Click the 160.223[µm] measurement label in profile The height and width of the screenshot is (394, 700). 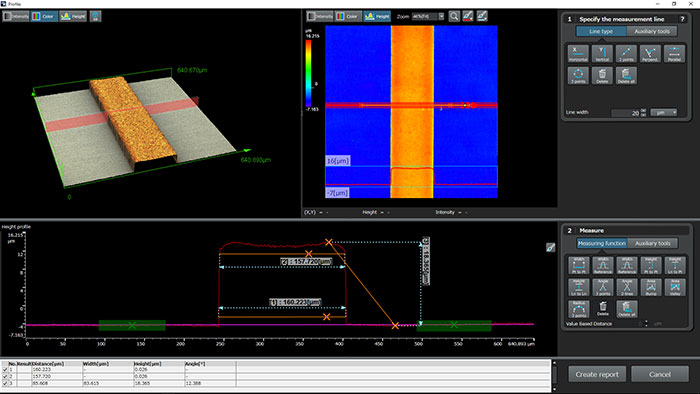[296, 302]
